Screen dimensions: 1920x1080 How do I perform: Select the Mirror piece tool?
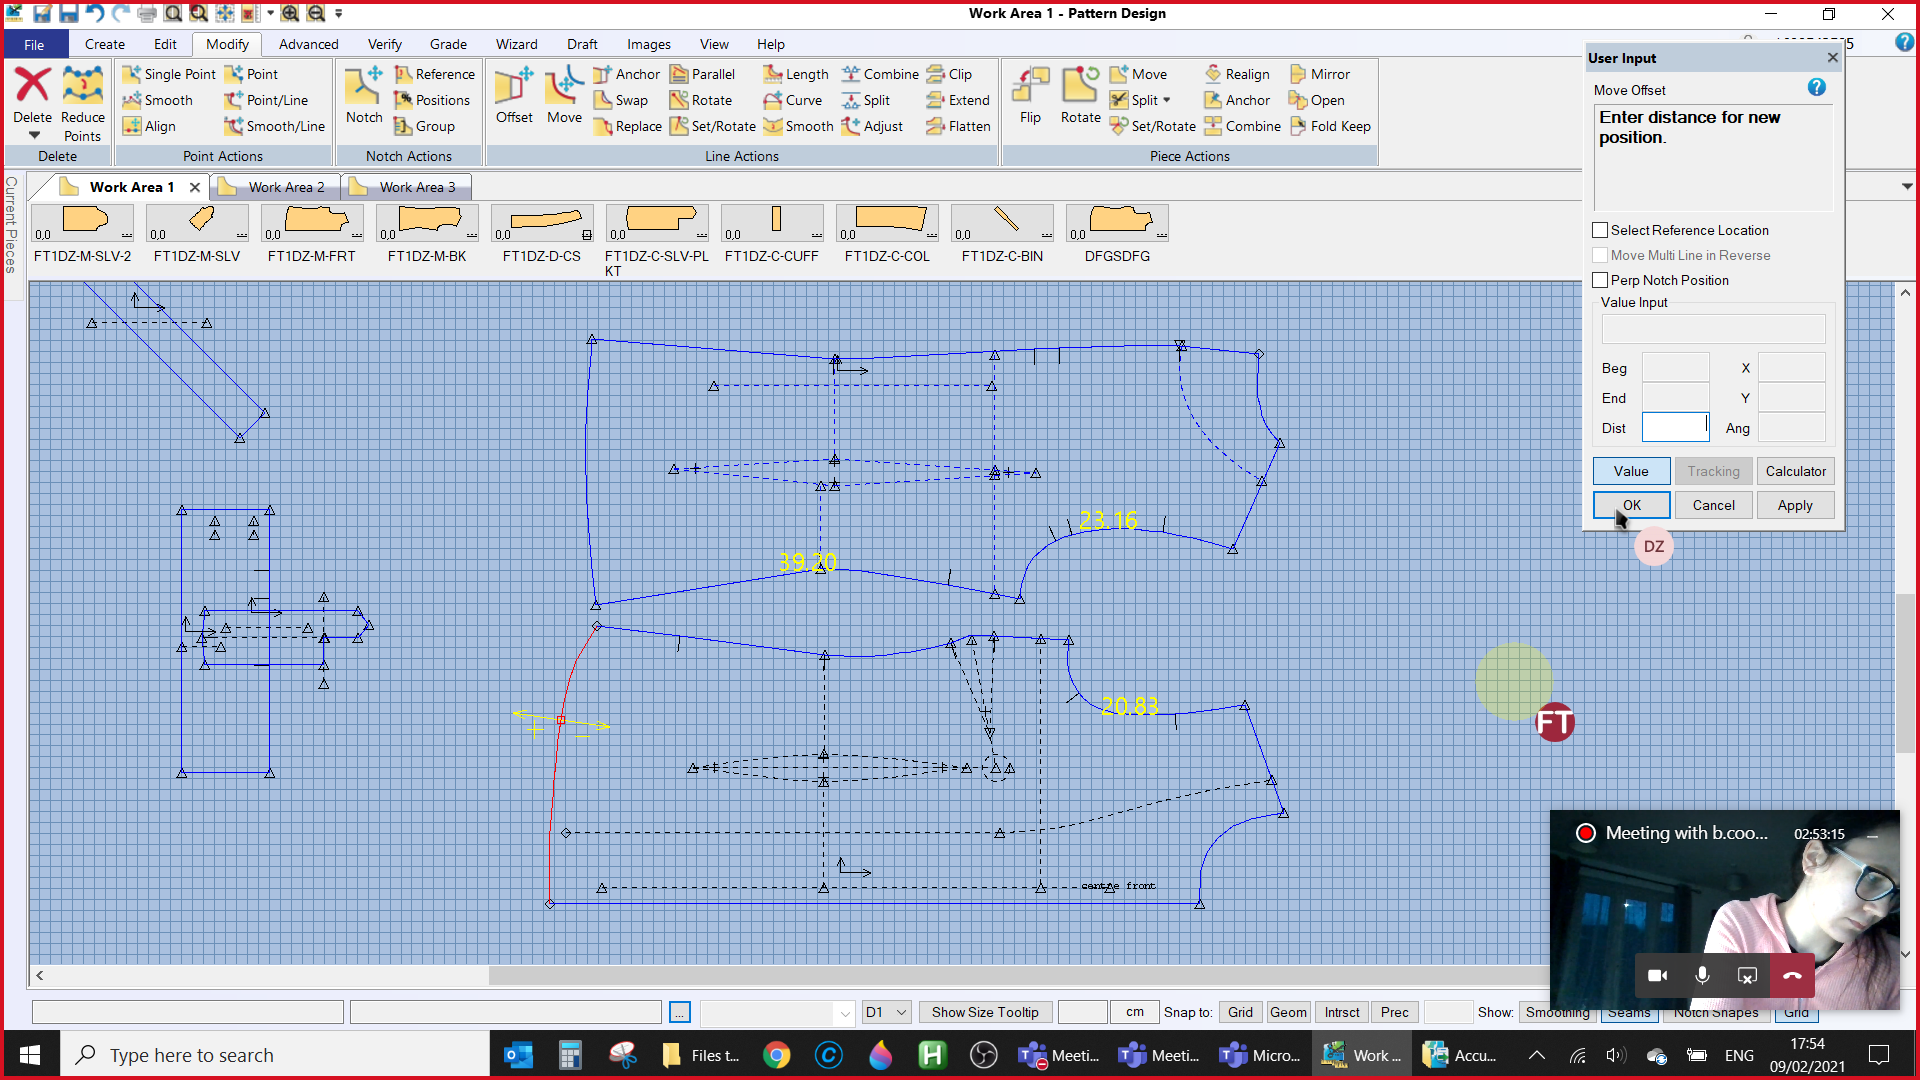tap(1320, 74)
